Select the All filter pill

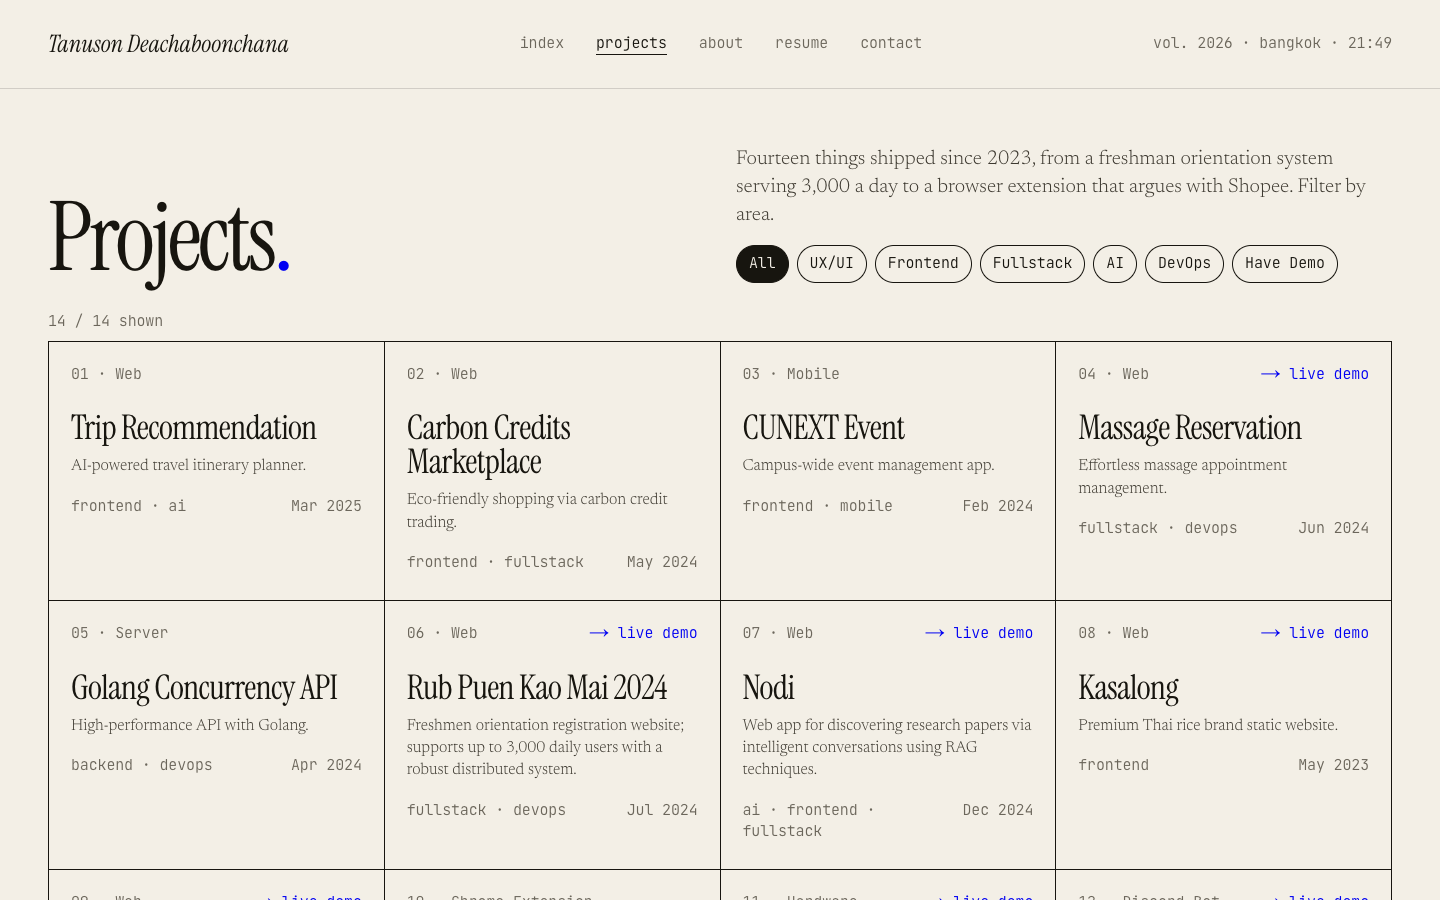tap(762, 264)
